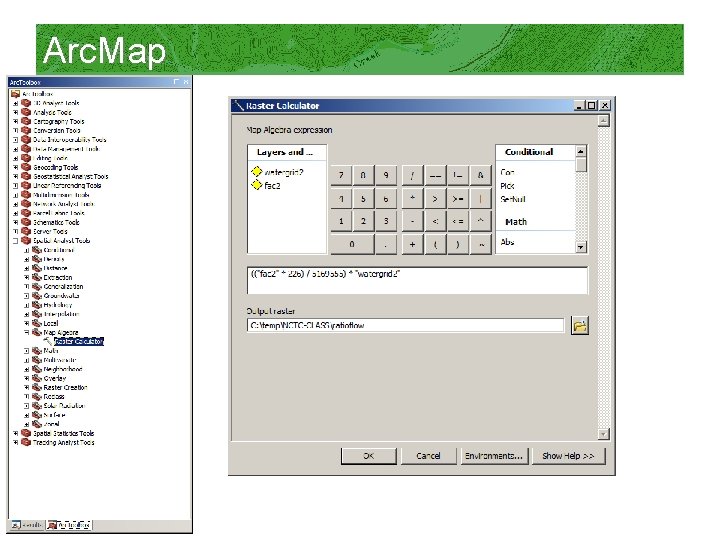
Task: Click the dialog's bottom scroll arrow
Action: click(x=603, y=433)
